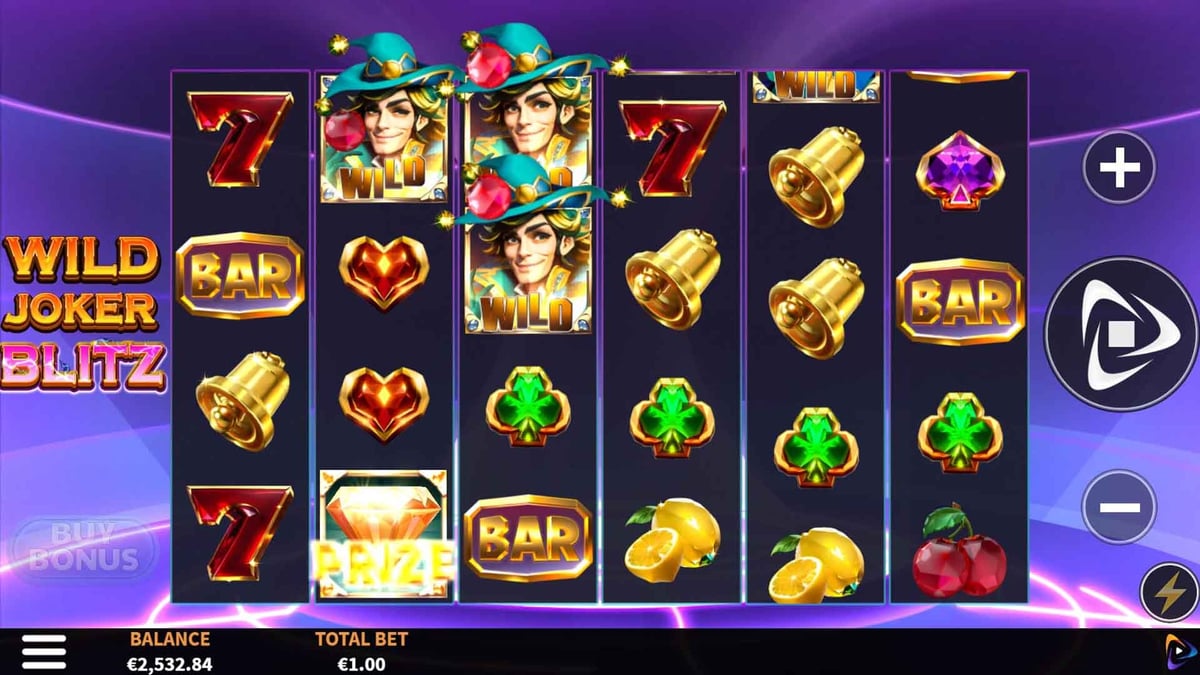
Task: Click the Buy Bonus button
Action: point(83,548)
